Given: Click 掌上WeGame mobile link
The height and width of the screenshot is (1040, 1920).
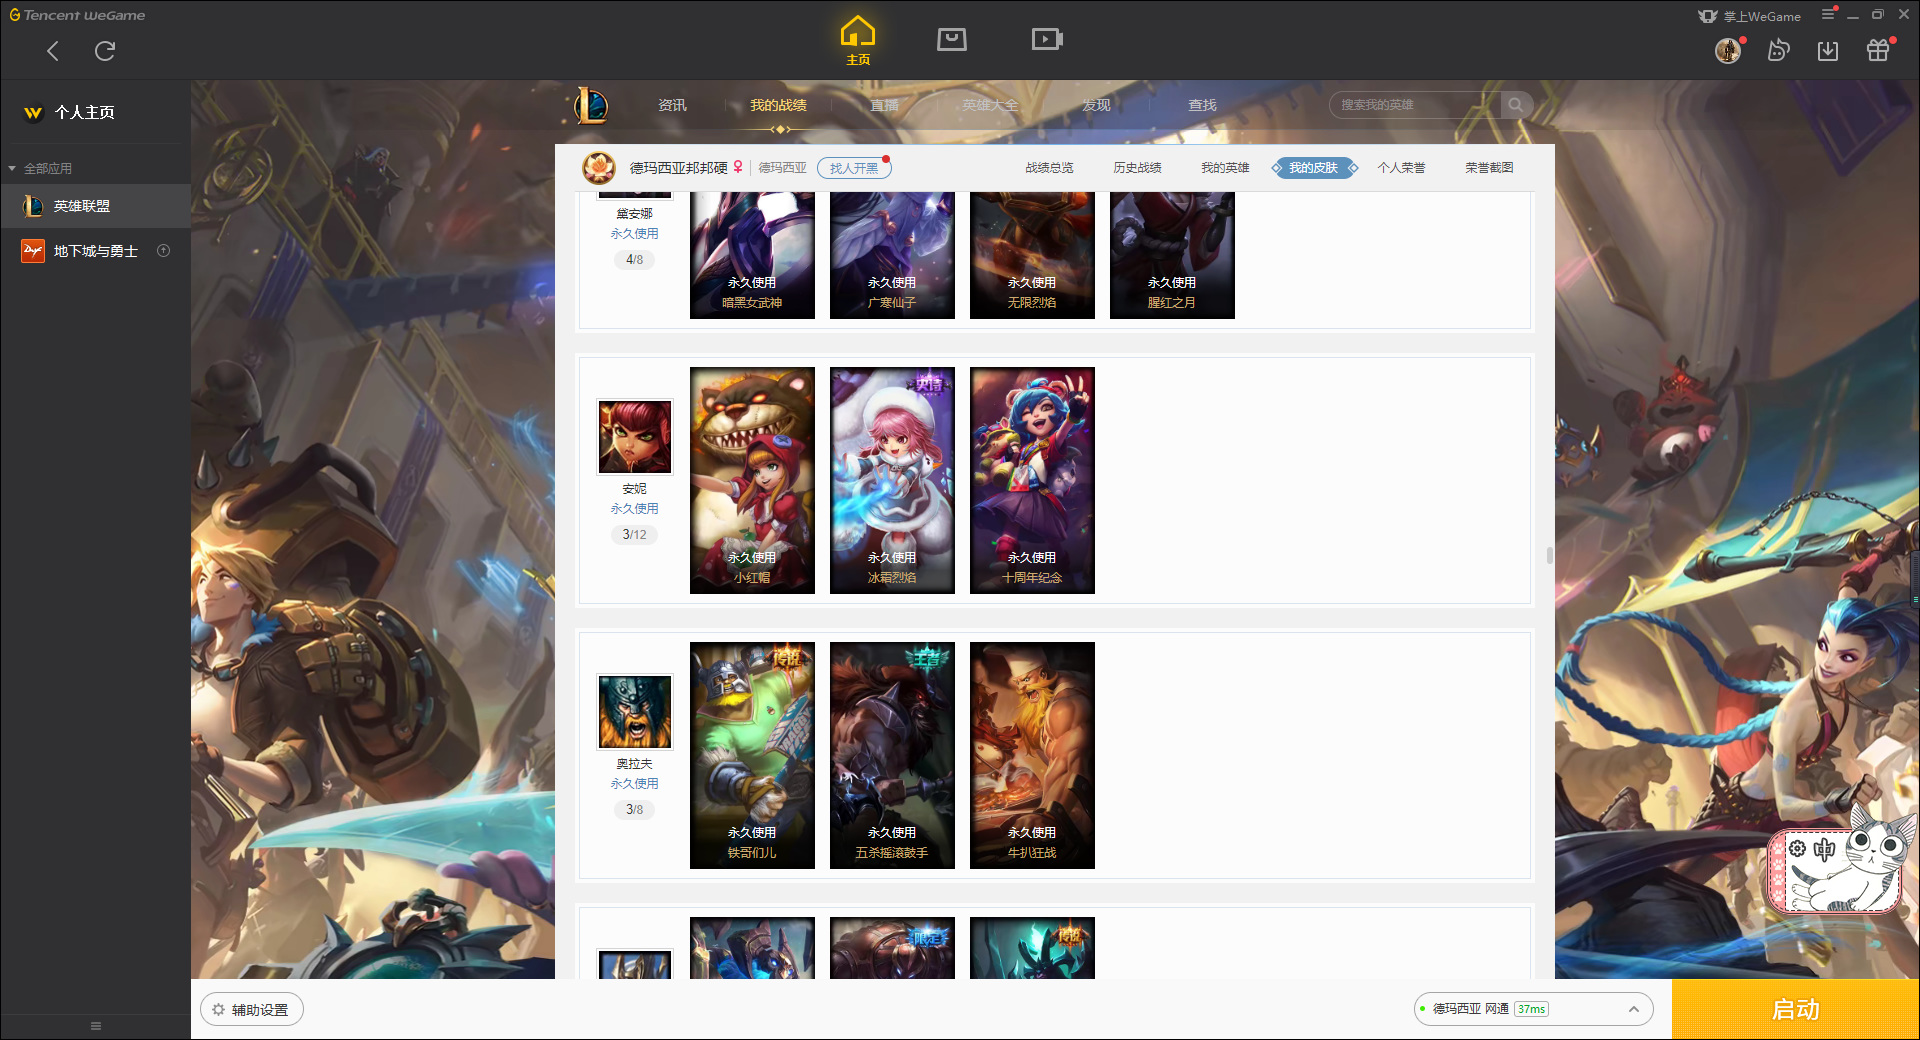Looking at the screenshot, I should 1750,16.
